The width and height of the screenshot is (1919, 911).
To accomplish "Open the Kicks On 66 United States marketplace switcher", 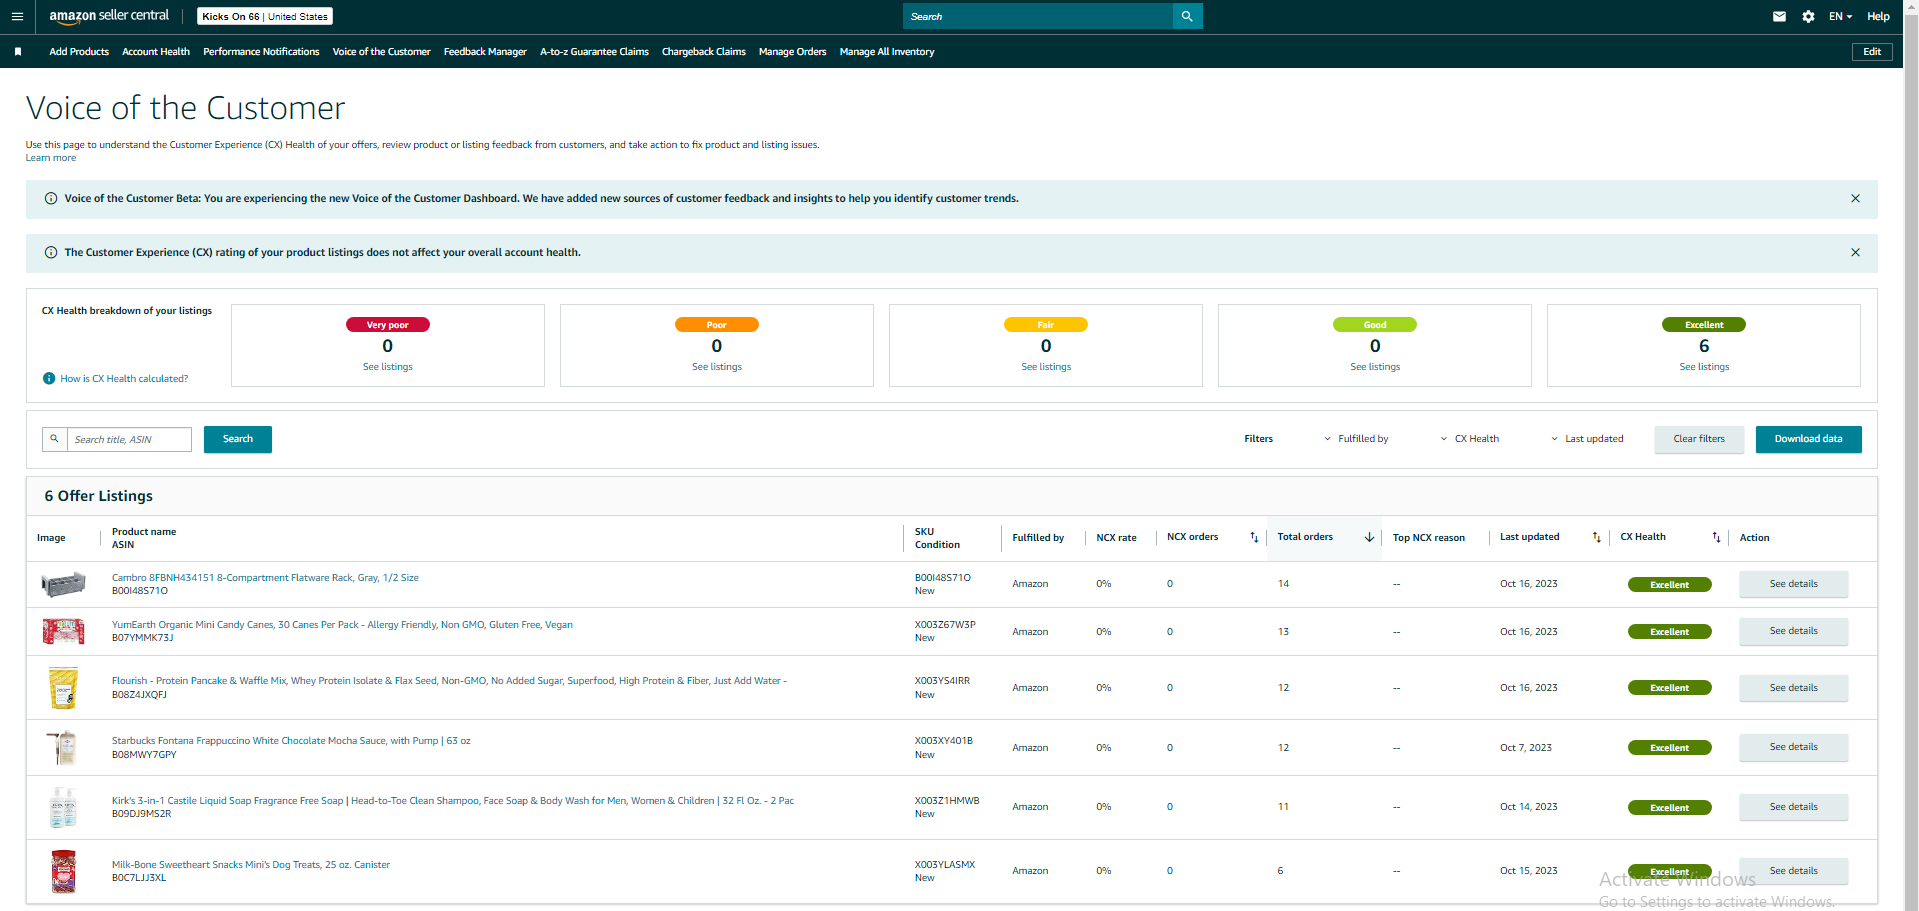I will tap(265, 16).
